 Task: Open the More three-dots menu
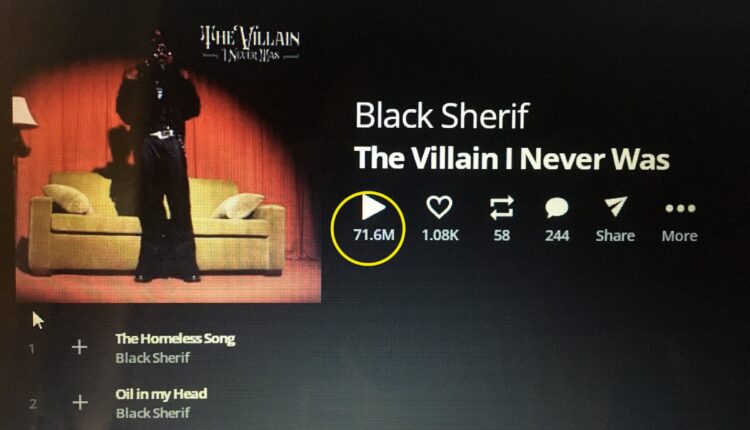point(680,208)
